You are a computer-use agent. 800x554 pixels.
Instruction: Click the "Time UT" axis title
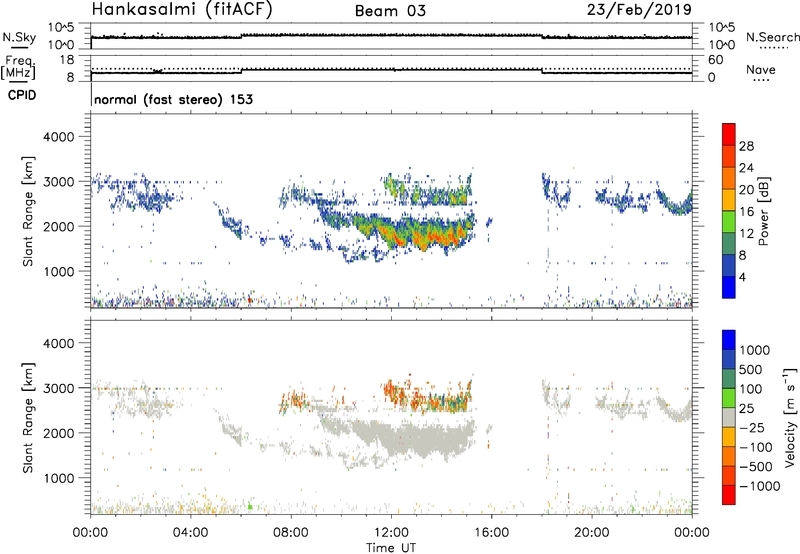tap(391, 548)
